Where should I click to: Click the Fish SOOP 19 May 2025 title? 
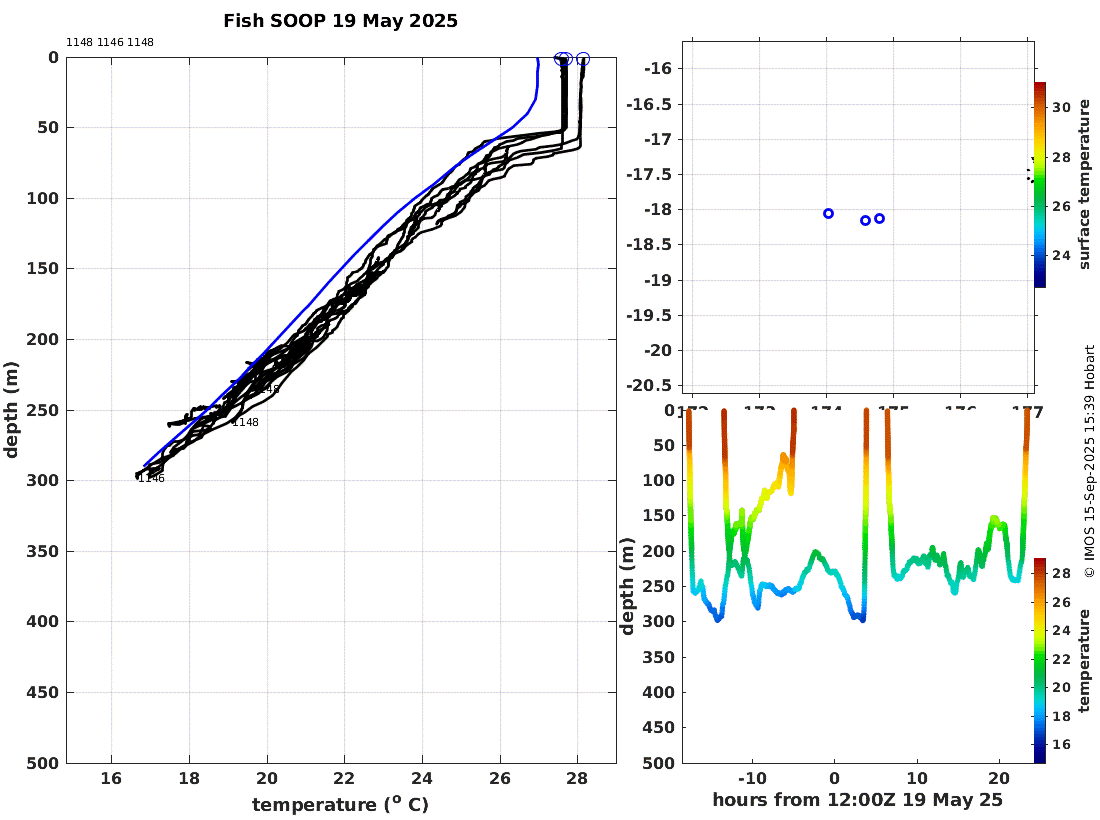[x=340, y=21]
